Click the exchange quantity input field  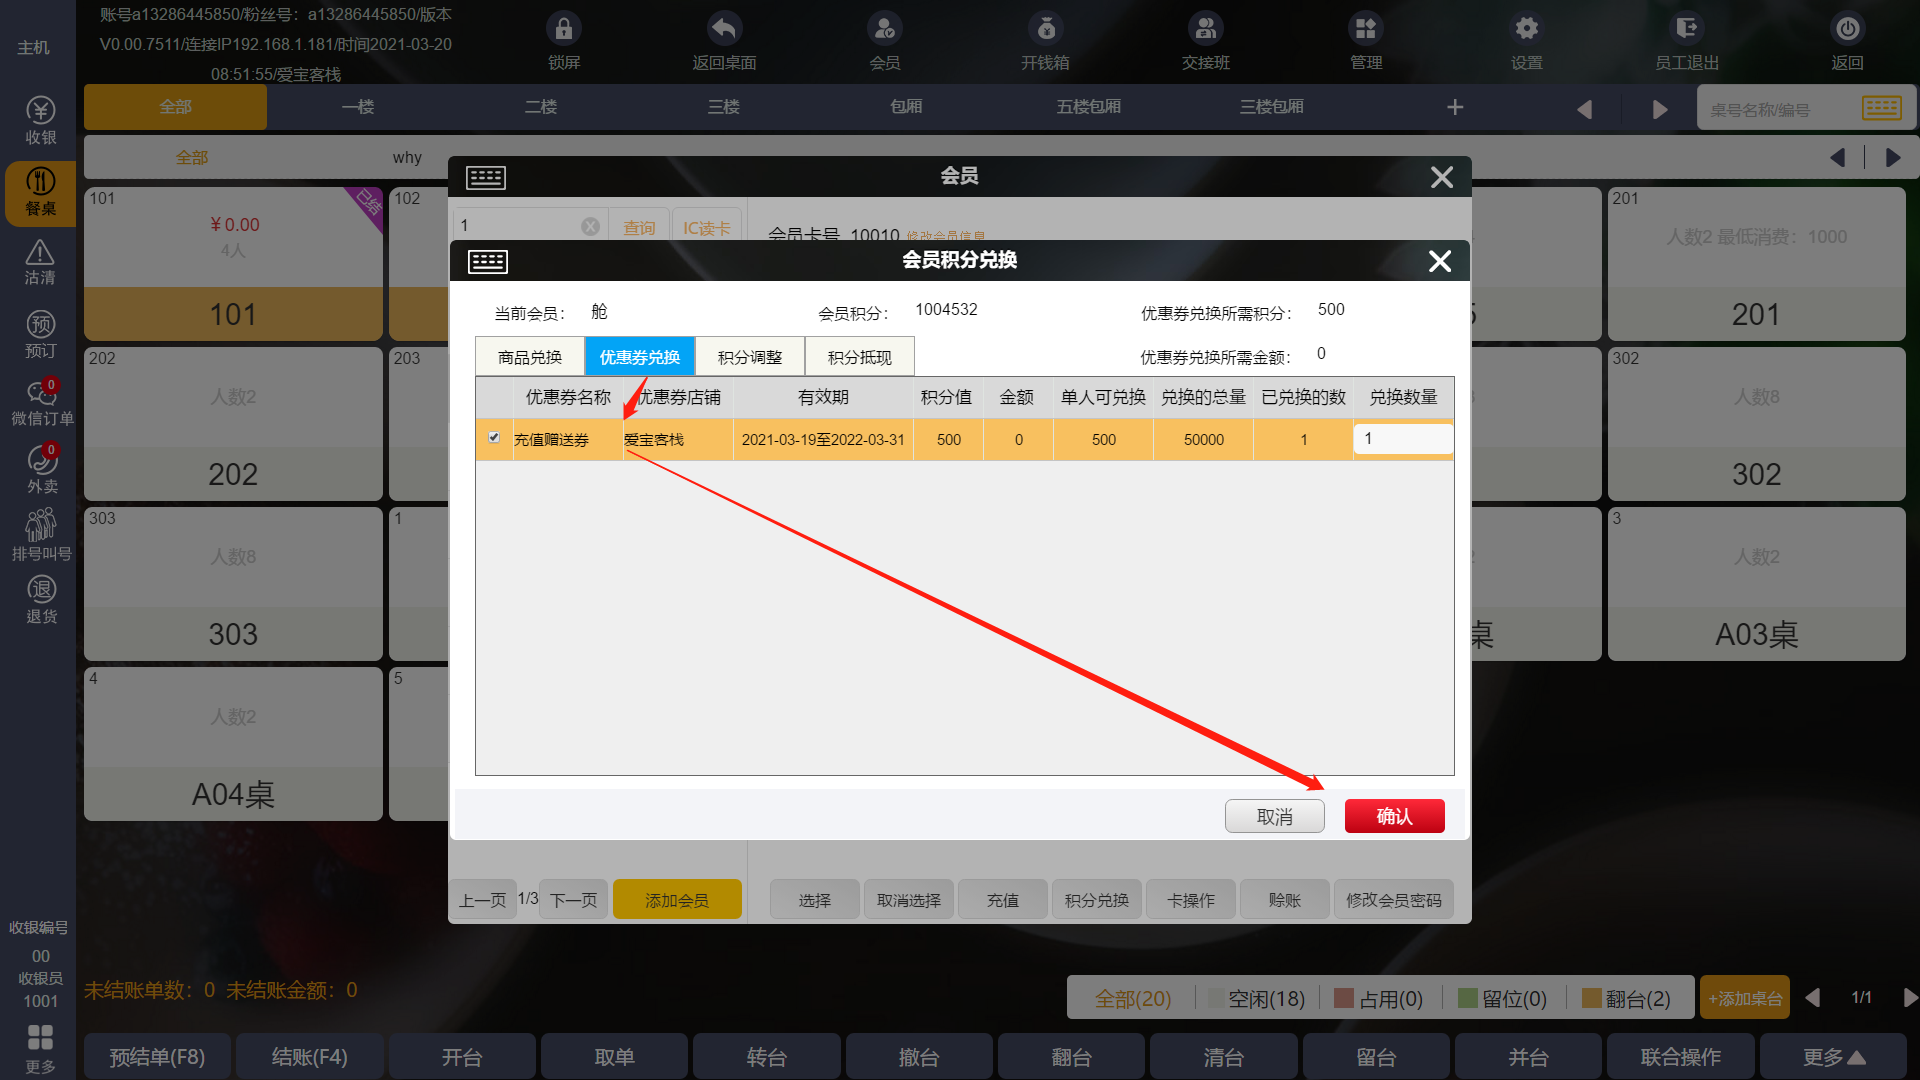tap(1402, 439)
